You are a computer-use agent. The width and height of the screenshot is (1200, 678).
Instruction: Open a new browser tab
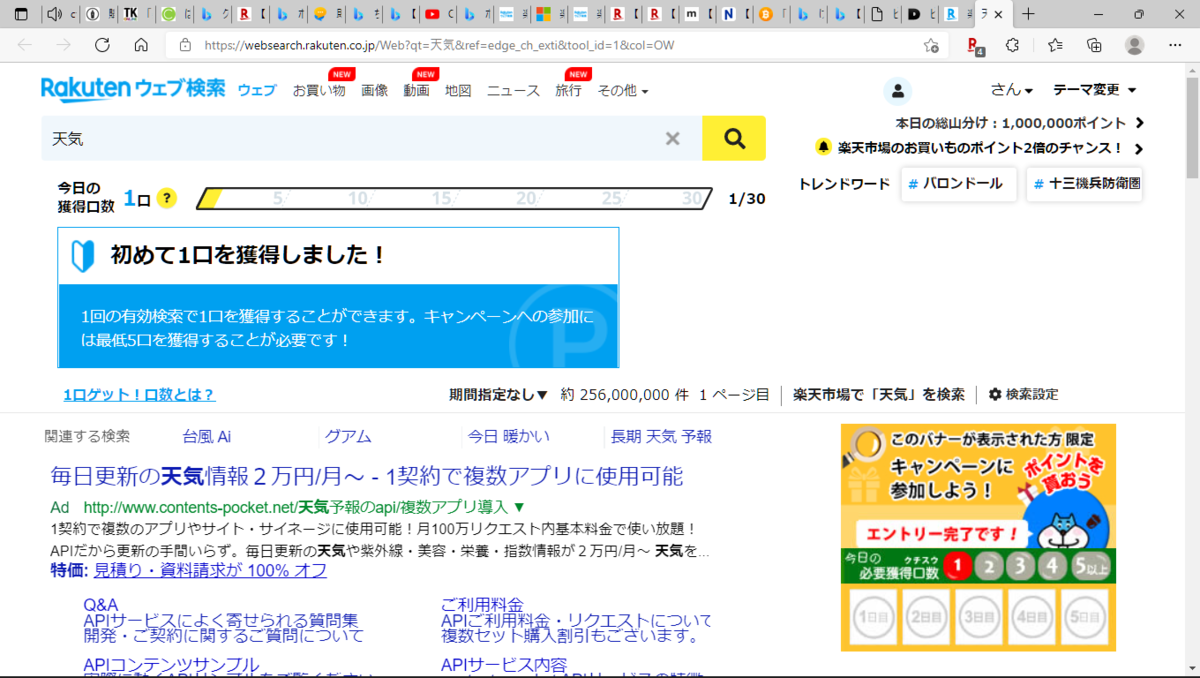coord(1028,14)
